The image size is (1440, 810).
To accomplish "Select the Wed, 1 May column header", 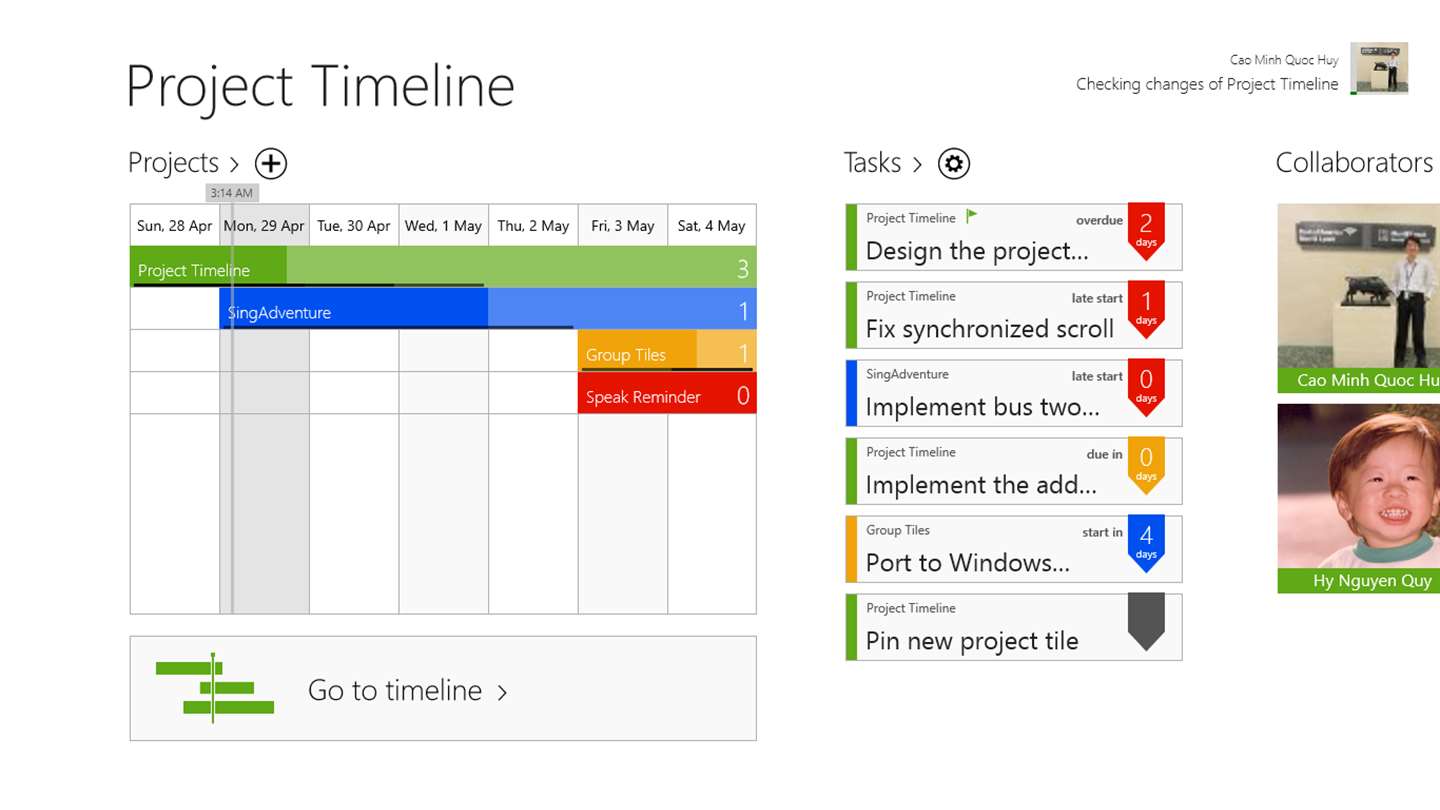I will [x=443, y=226].
